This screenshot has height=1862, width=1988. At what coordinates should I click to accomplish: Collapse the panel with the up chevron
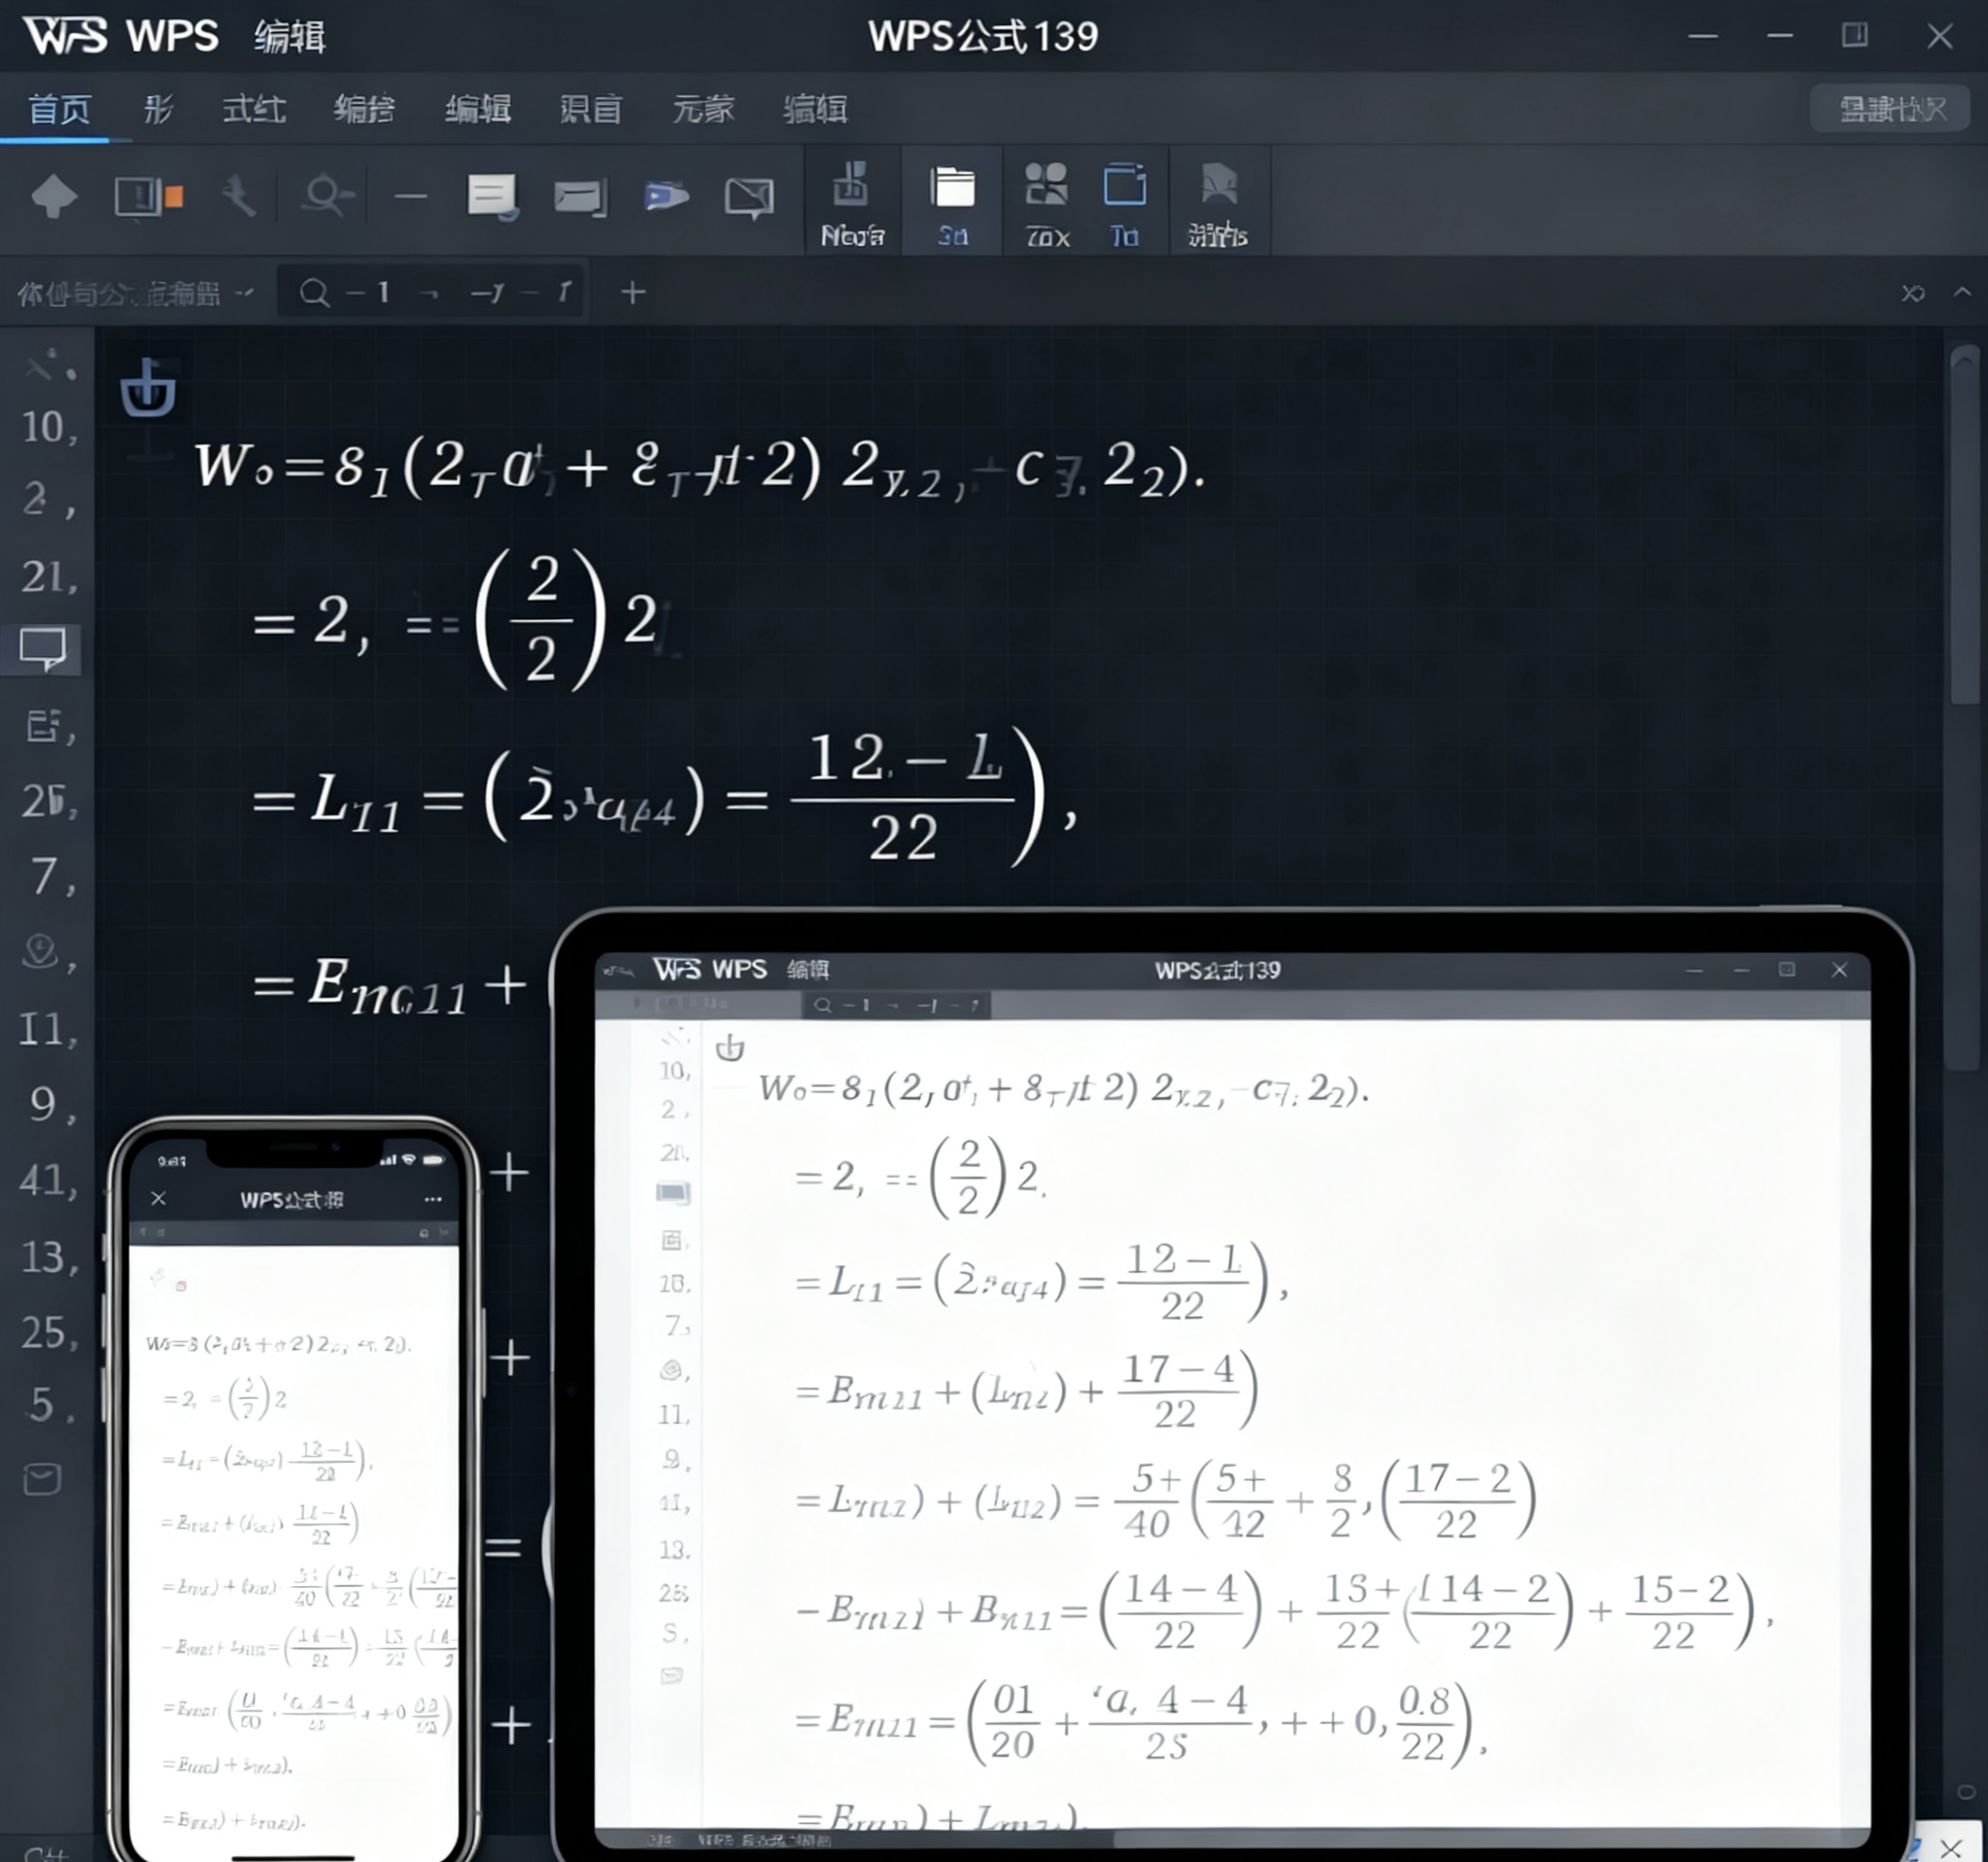1962,292
